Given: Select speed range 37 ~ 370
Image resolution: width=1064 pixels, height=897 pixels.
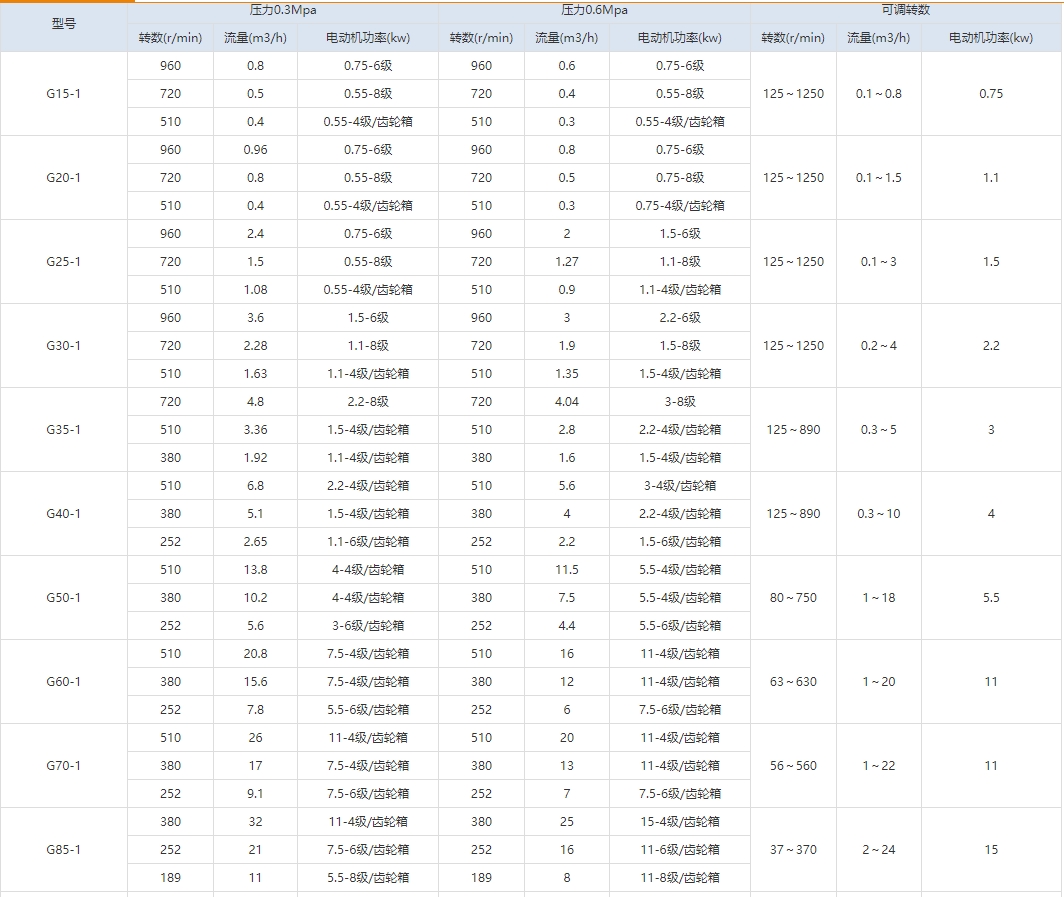Looking at the screenshot, I should 793,850.
